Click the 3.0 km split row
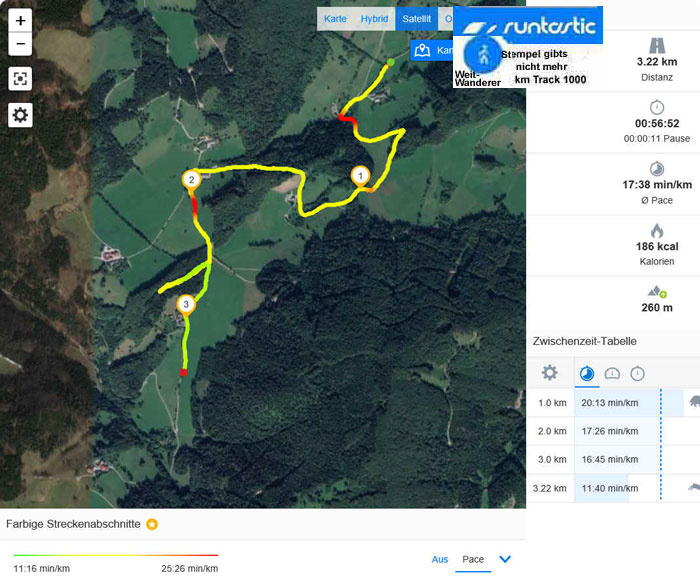This screenshot has height=578, width=700. tap(613, 459)
